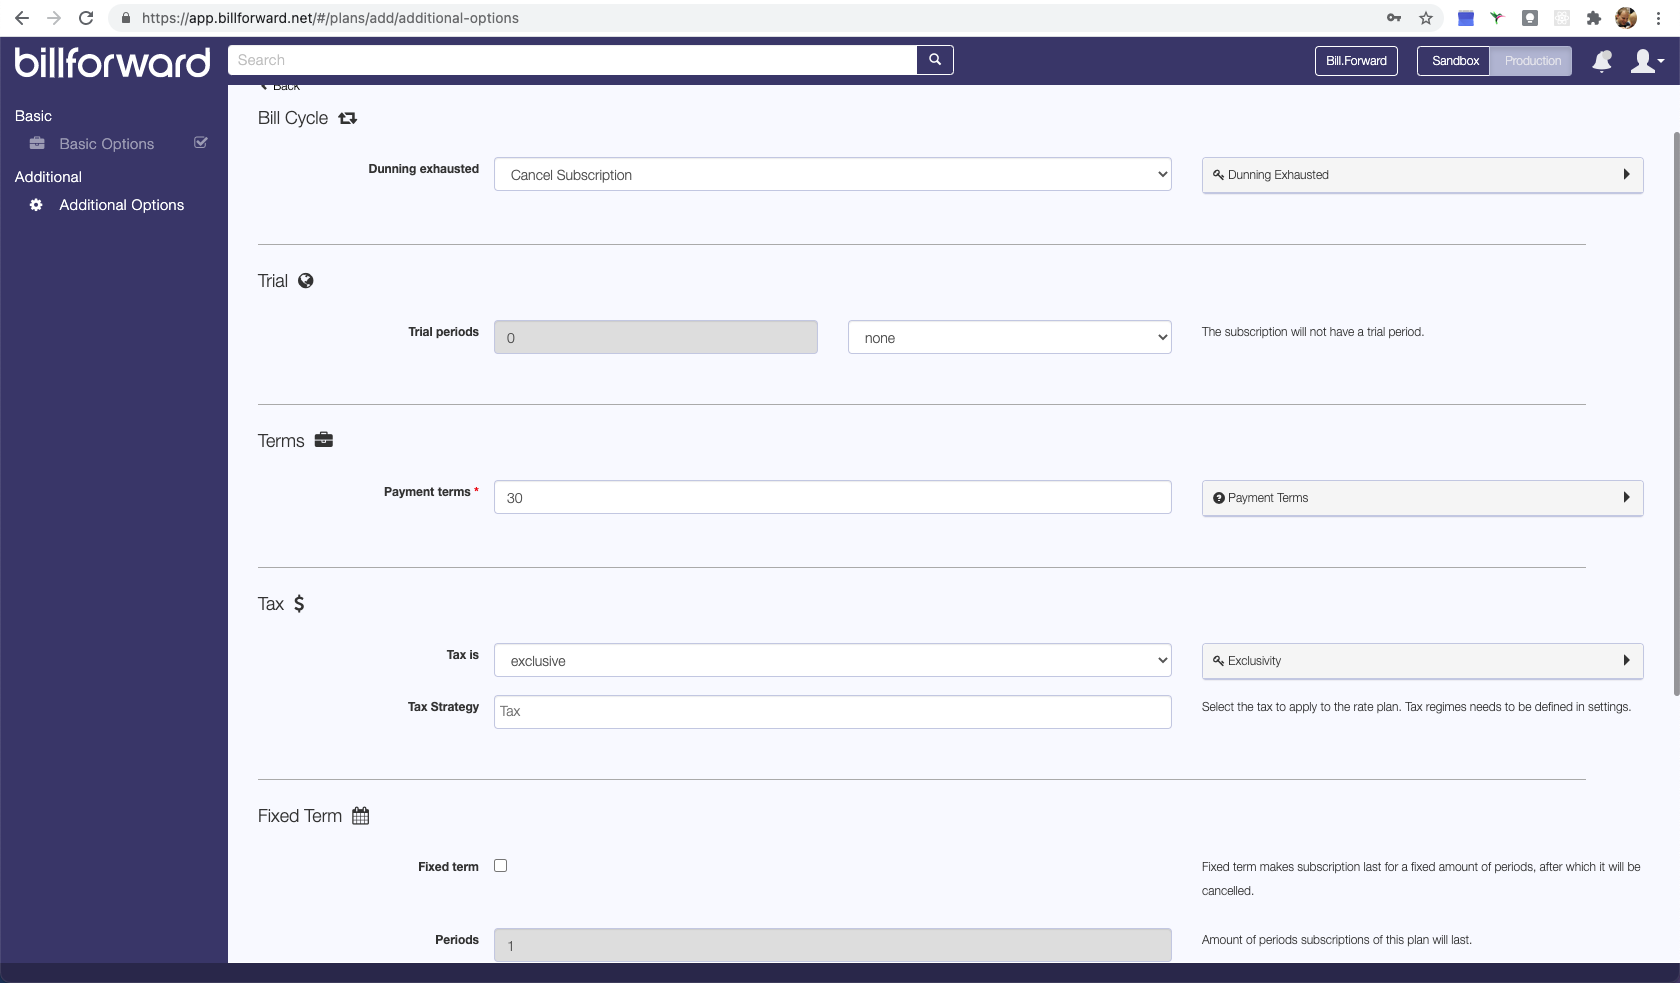Click the browser forward arrow

[x=54, y=18]
